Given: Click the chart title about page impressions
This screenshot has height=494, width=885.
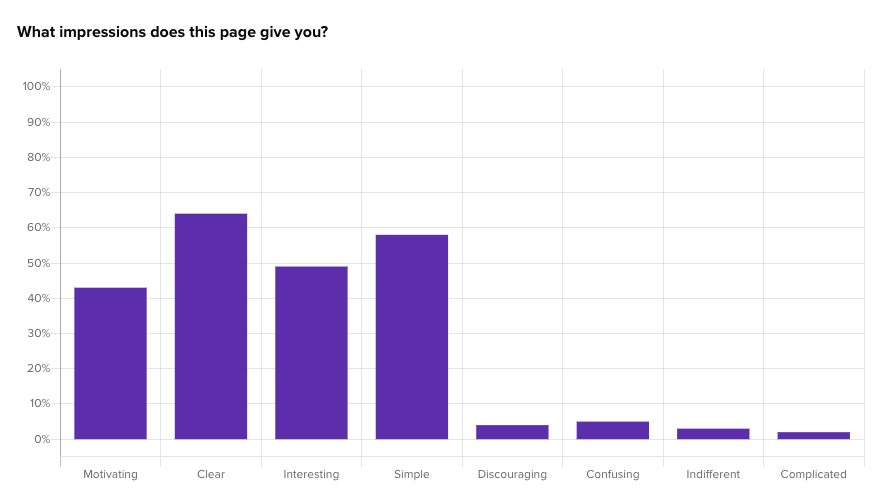Looking at the screenshot, I should pyautogui.click(x=172, y=32).
